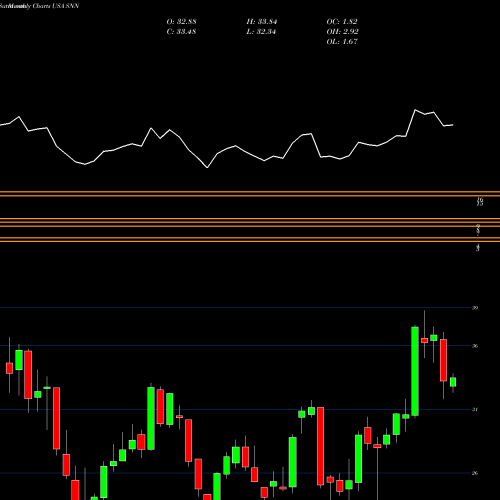
Task: Click the 36 price axis label
Action: (475, 346)
